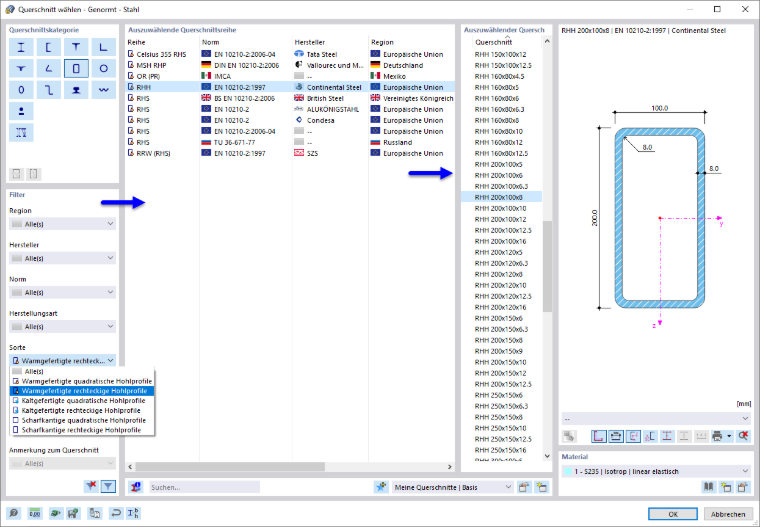The image size is (760, 527).
Task: Choose Warmgefertigte quadratische Hohlprofile option
Action: [82, 381]
